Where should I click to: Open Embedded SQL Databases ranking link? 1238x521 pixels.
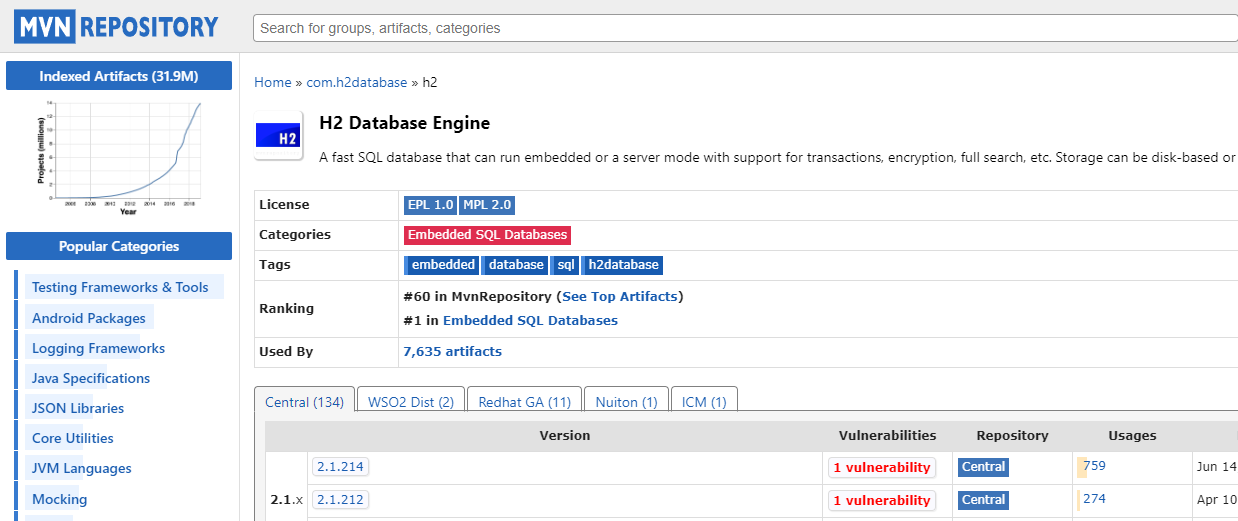(x=530, y=321)
